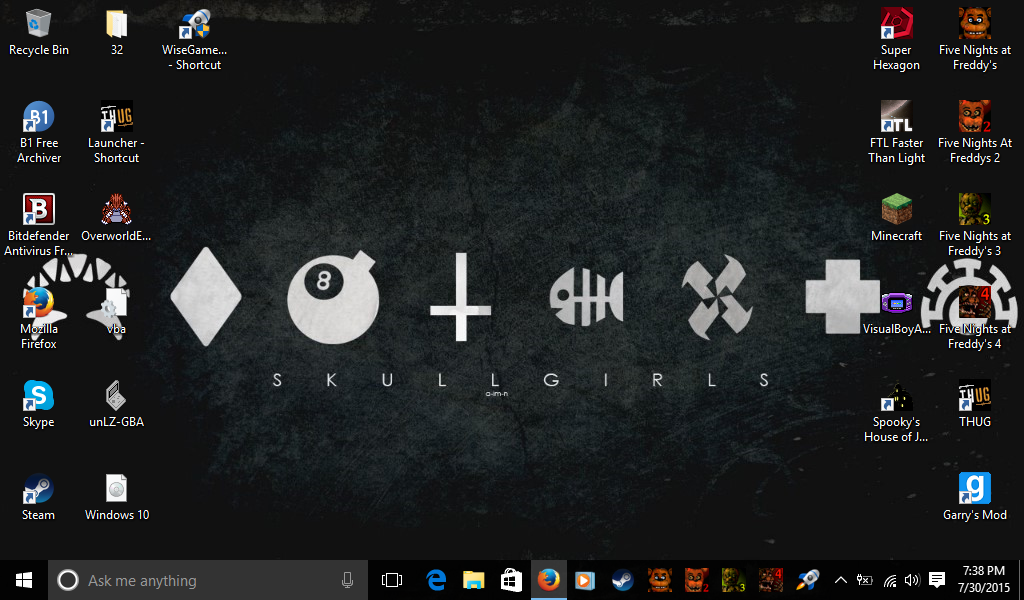Open the media player taskbar icon

[x=585, y=580]
